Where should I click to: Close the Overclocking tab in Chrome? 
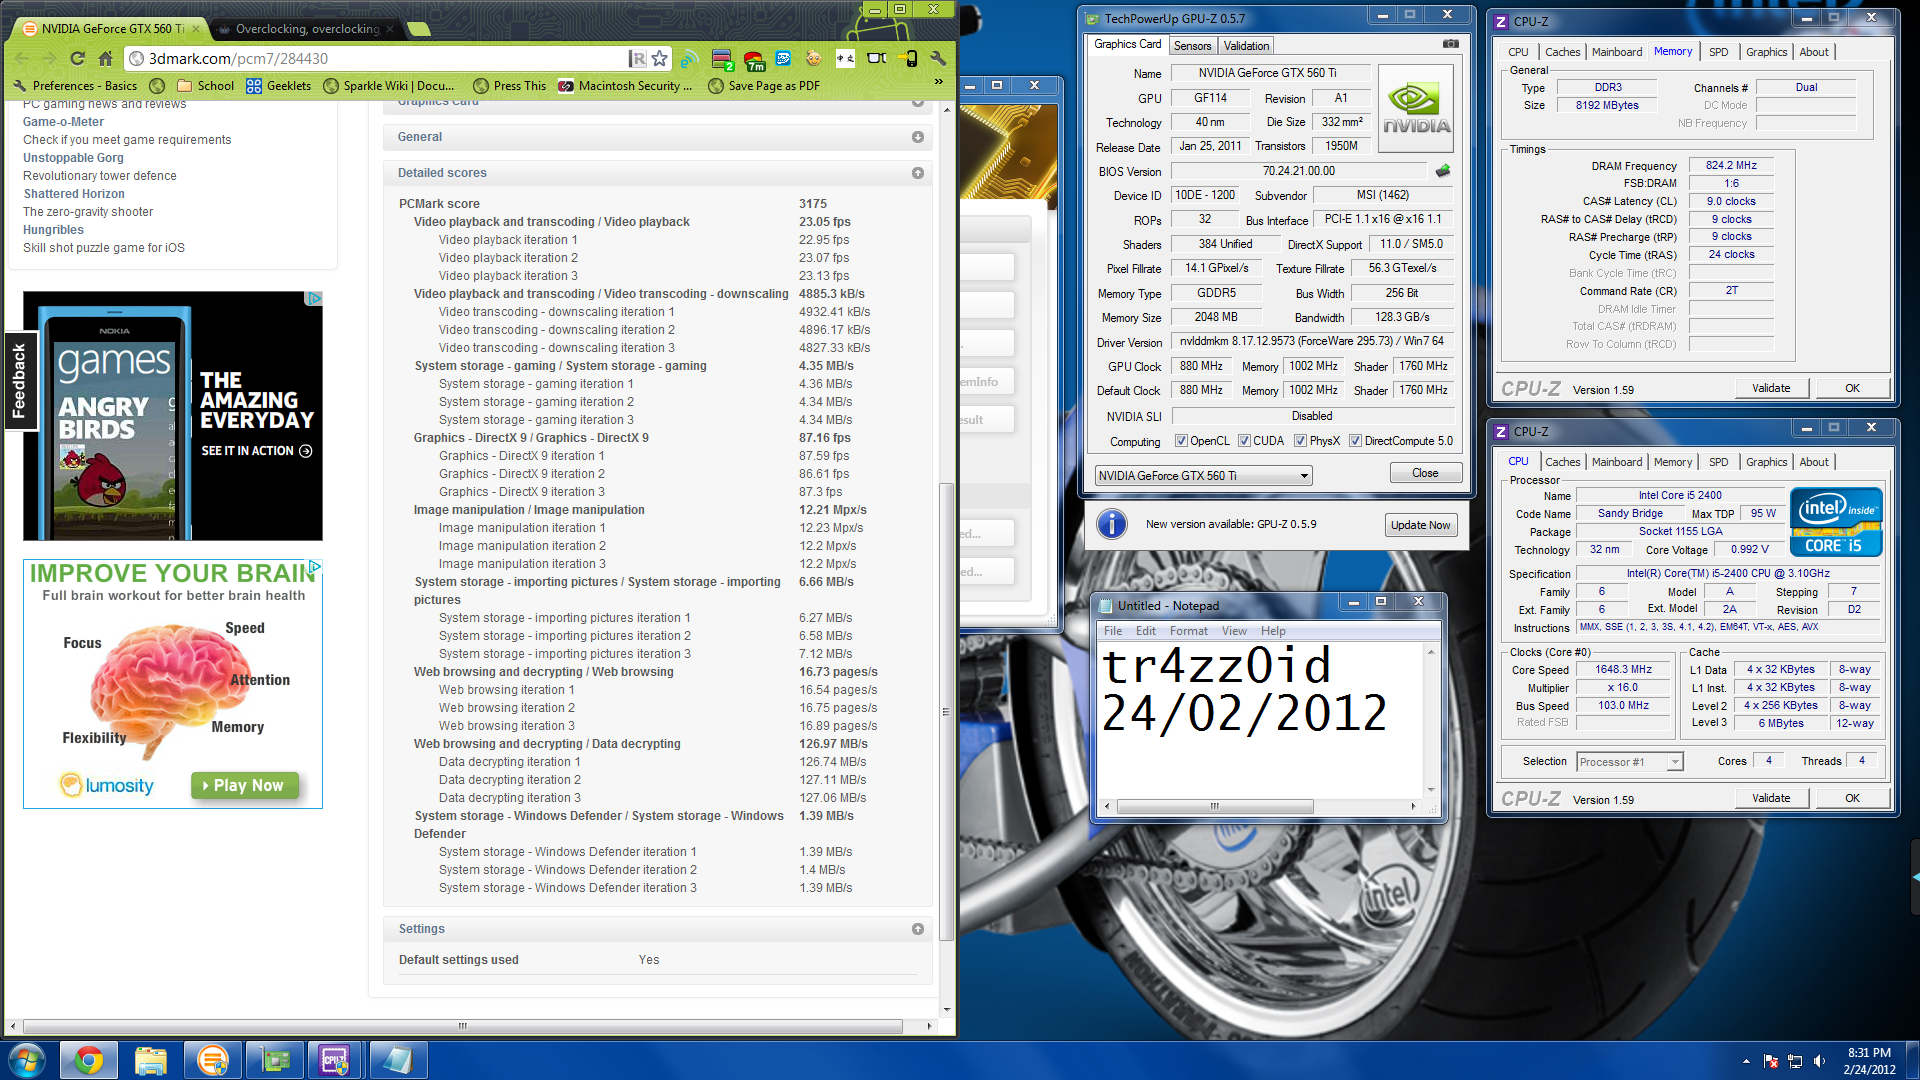tap(392, 29)
